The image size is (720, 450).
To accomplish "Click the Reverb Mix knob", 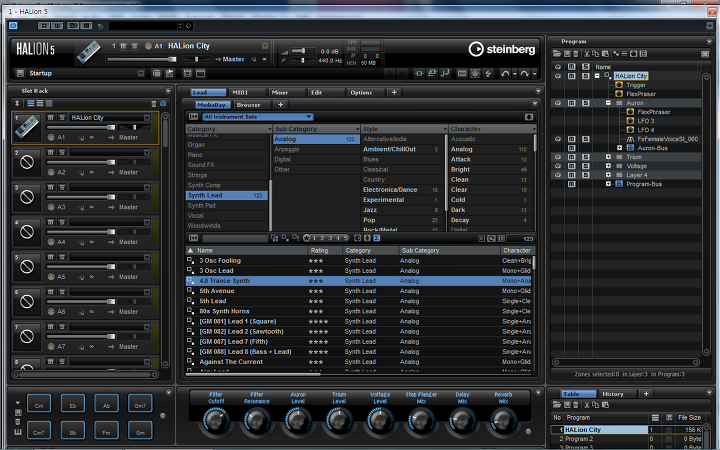I will 502,420.
